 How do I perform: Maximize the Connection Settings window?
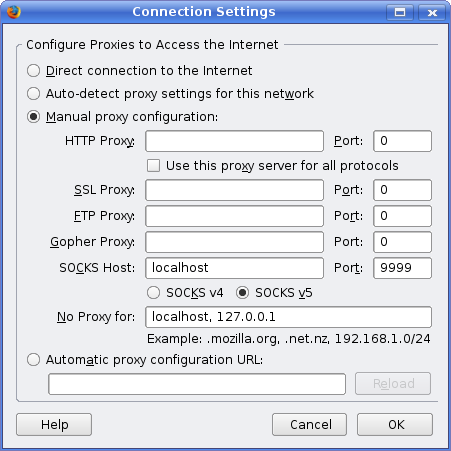tap(400, 13)
